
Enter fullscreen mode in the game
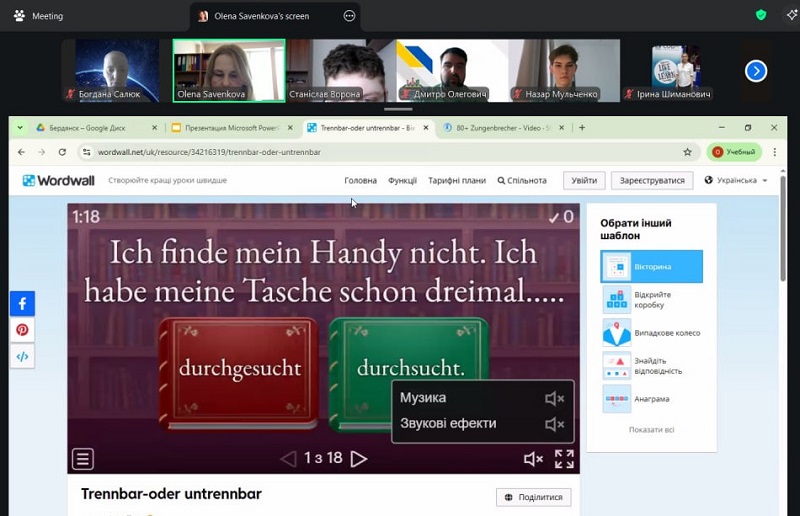pyautogui.click(x=564, y=459)
